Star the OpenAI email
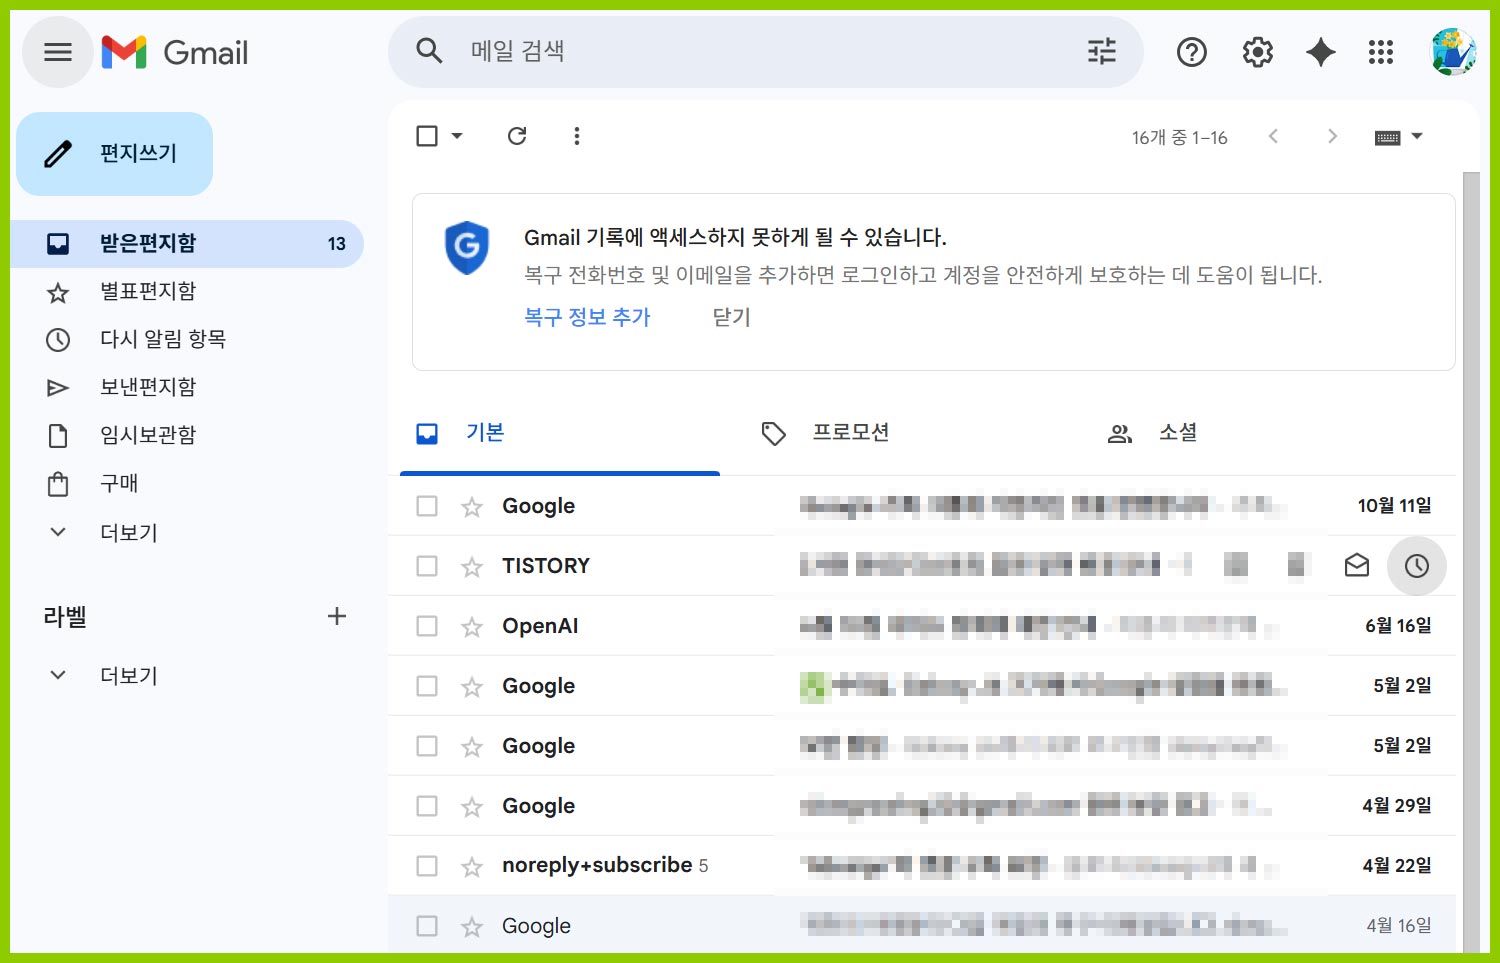The height and width of the screenshot is (963, 1500). tap(472, 627)
